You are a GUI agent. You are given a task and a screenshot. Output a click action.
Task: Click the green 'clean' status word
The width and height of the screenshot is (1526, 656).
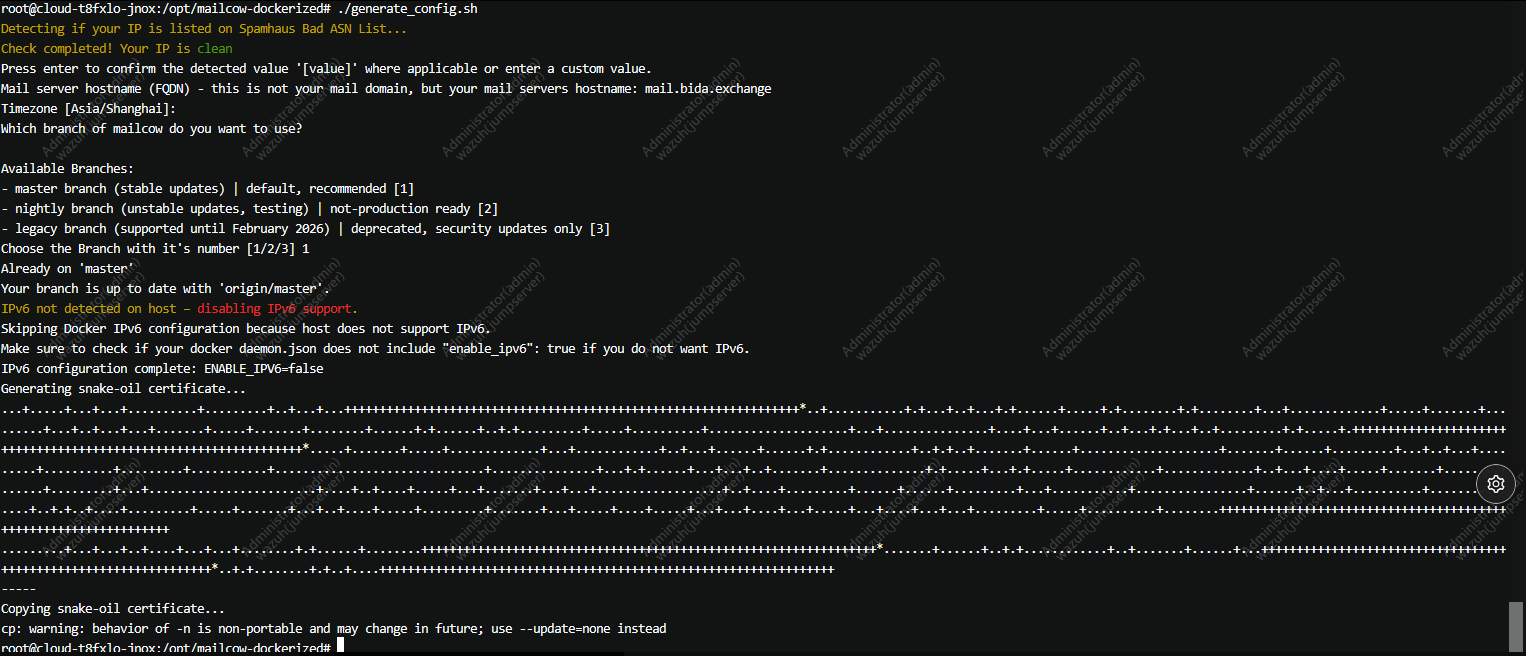click(215, 48)
